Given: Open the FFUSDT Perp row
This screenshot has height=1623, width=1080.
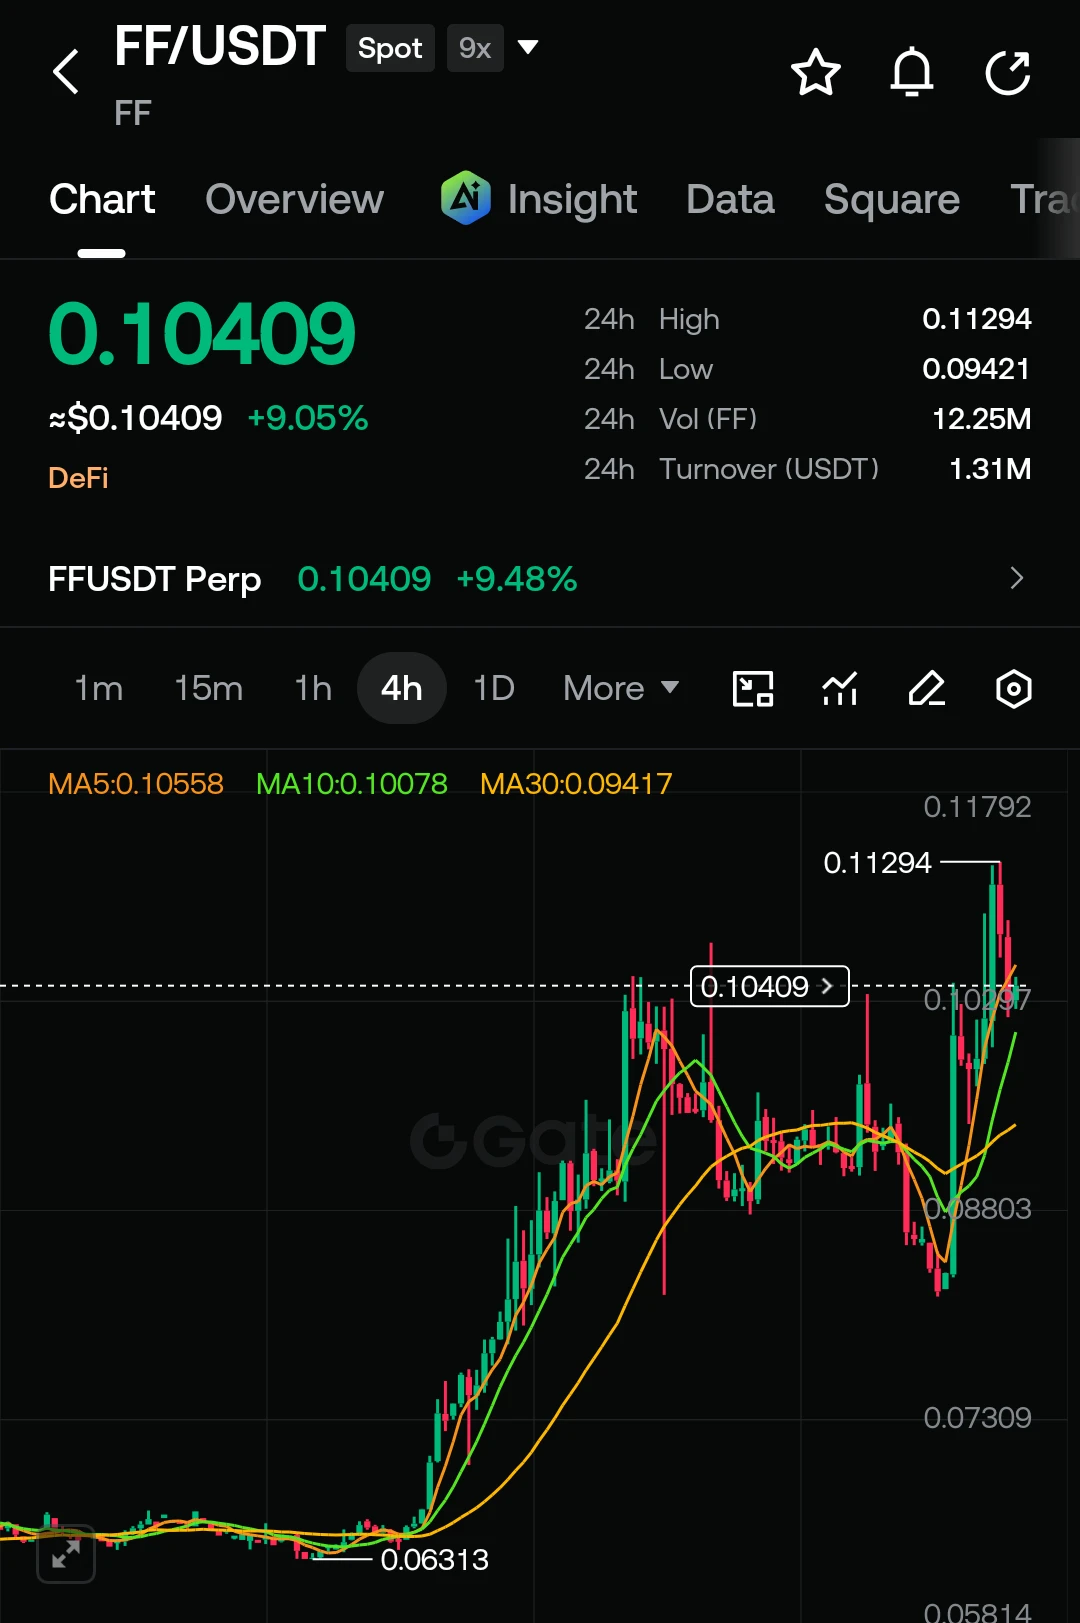Looking at the screenshot, I should 540,578.
